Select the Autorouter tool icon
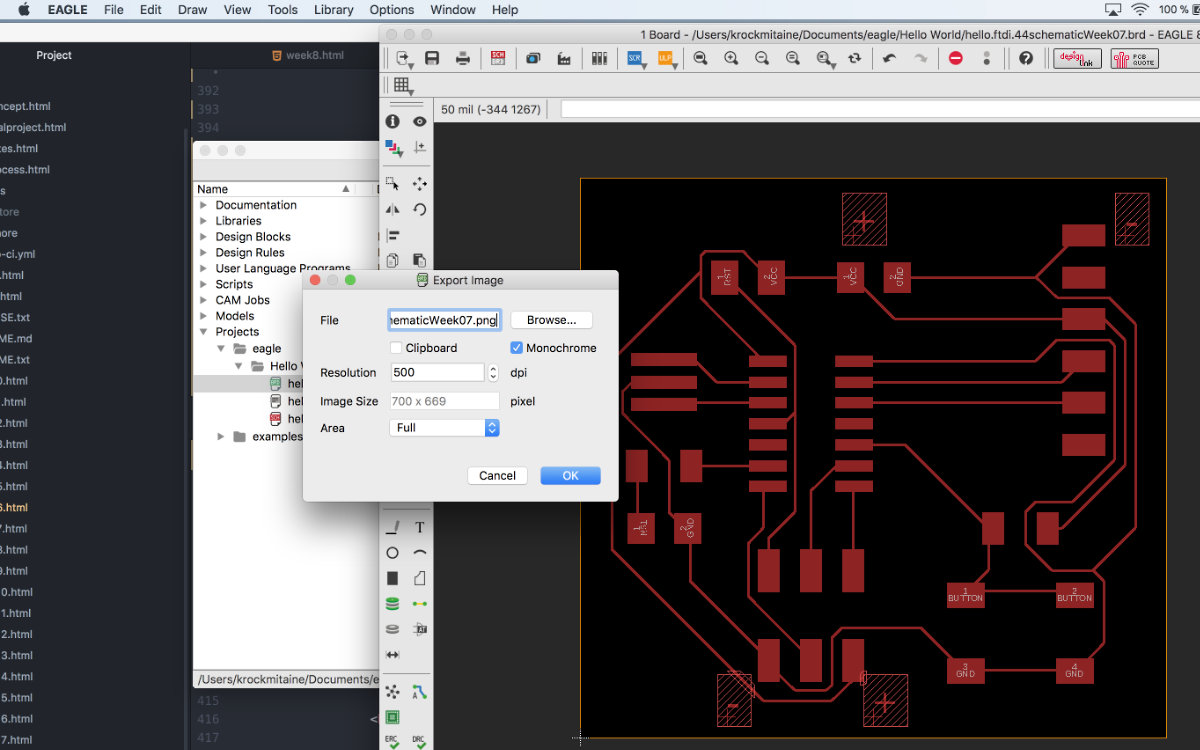The height and width of the screenshot is (750, 1200). pyautogui.click(x=420, y=691)
